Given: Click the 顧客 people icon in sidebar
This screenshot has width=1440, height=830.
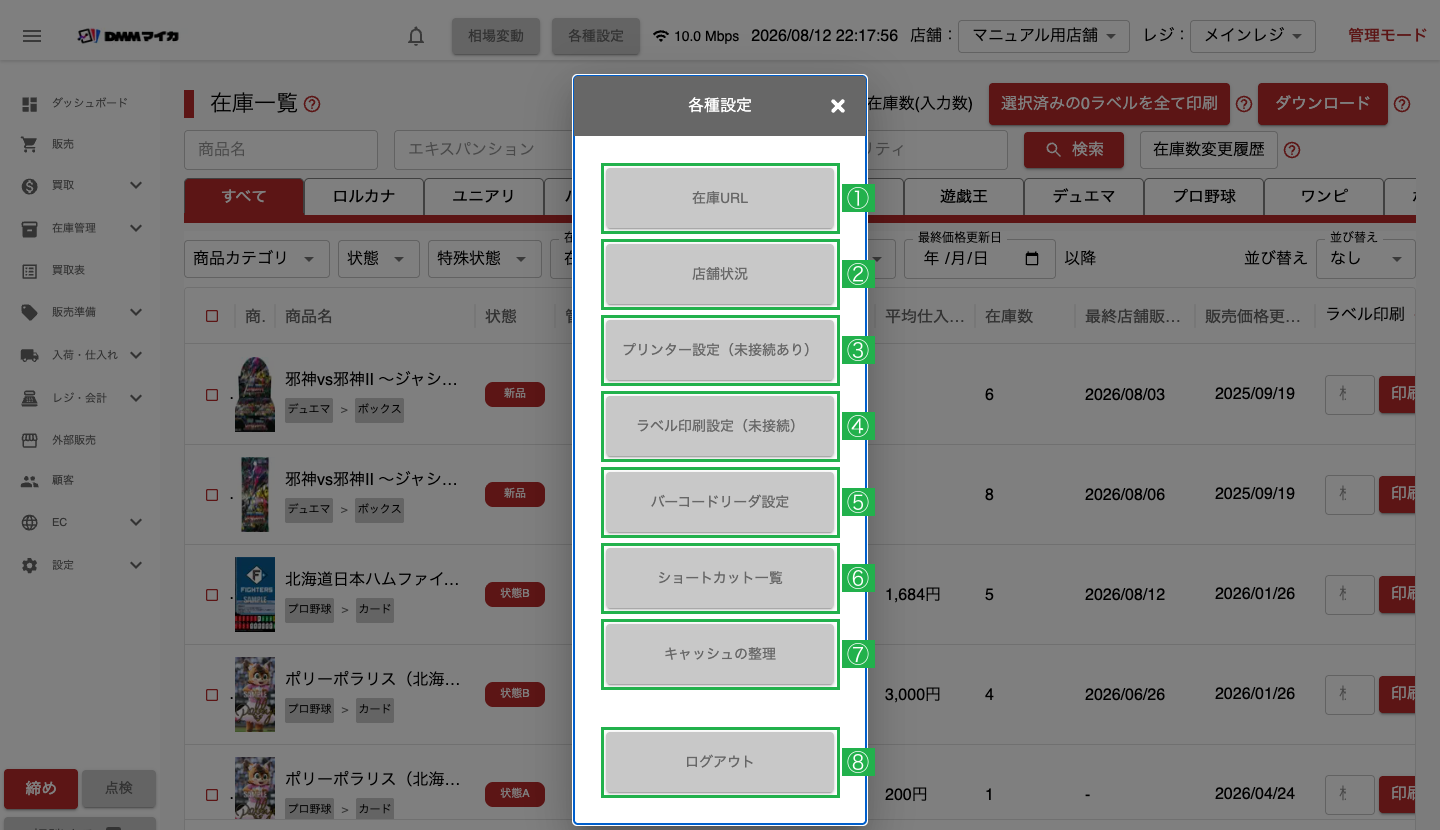Looking at the screenshot, I should [30, 480].
